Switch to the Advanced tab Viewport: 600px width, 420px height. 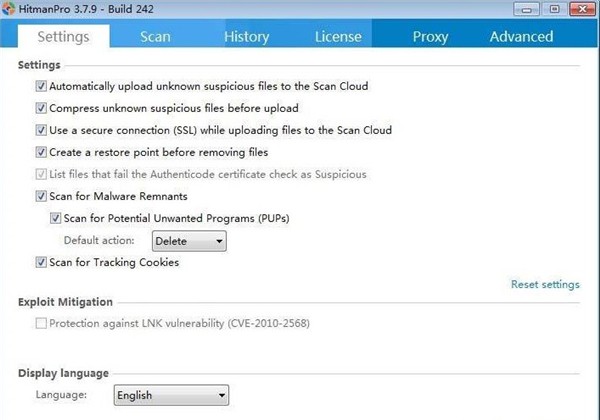click(x=521, y=37)
